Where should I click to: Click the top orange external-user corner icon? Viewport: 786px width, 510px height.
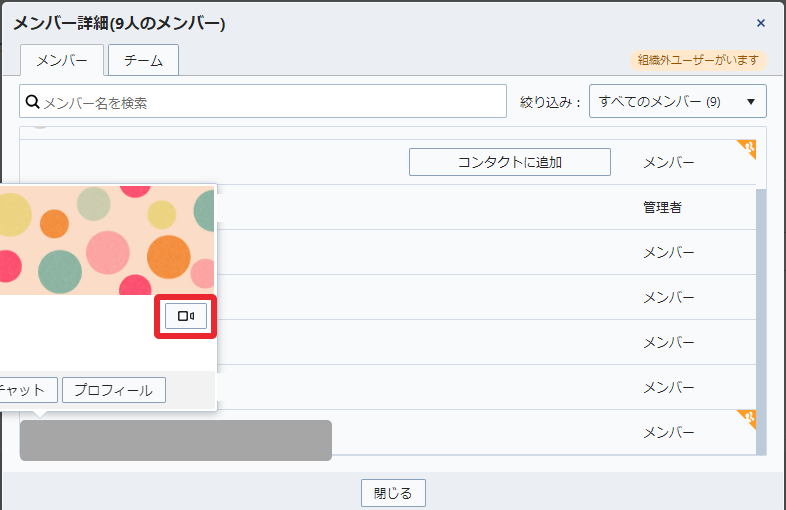click(x=747, y=148)
